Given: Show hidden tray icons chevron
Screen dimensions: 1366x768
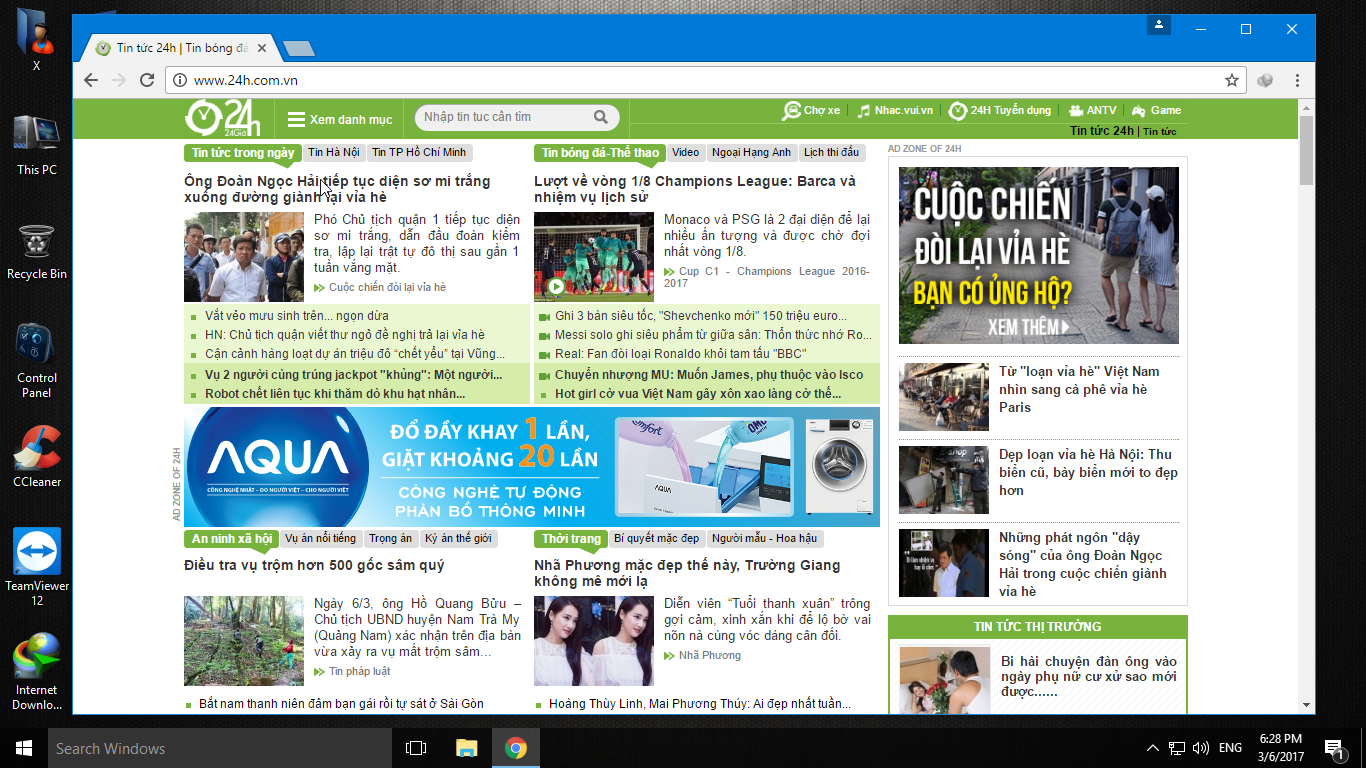Looking at the screenshot, I should click(1153, 748).
